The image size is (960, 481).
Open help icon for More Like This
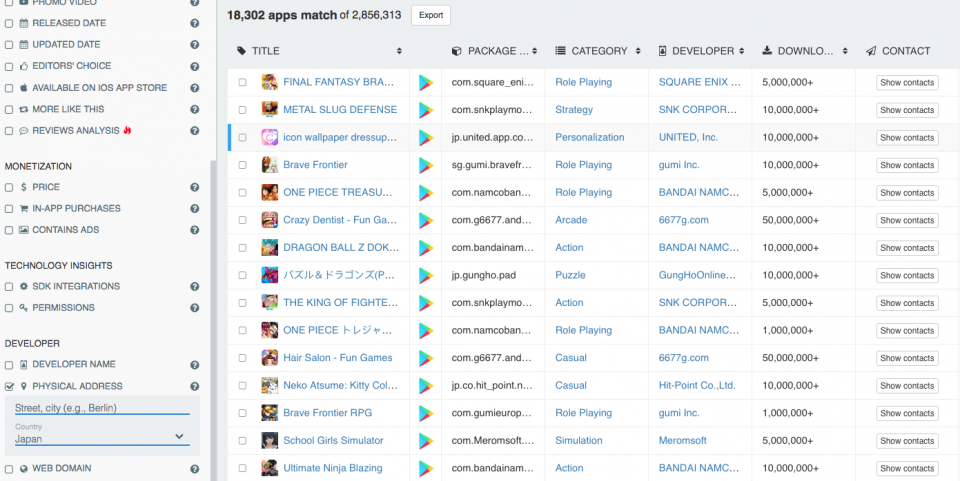click(195, 110)
